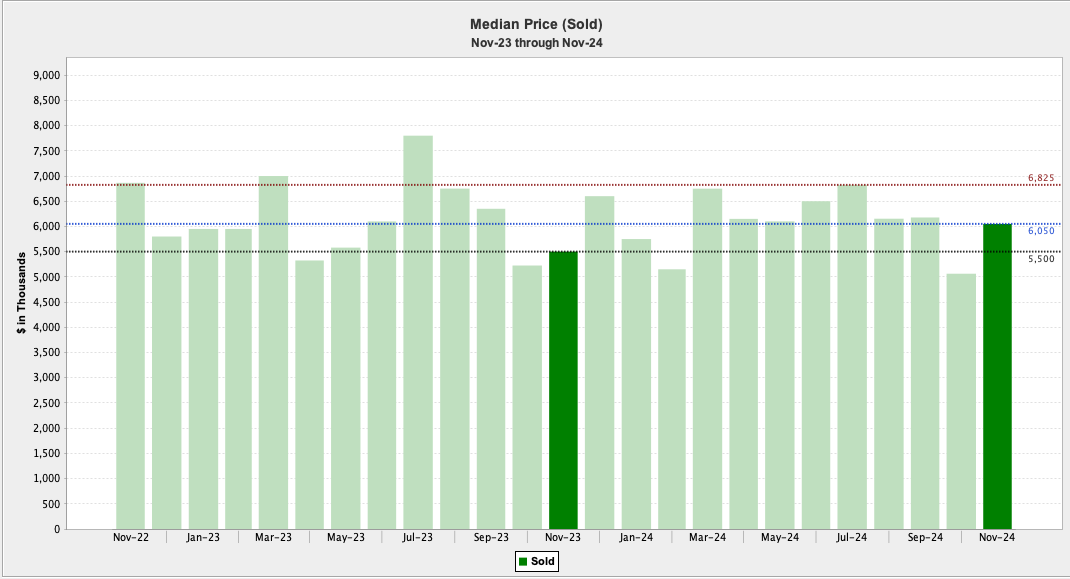Click the blue 6,050 reference line label
Image resolution: width=1070 pixels, height=579 pixels.
point(1041,231)
